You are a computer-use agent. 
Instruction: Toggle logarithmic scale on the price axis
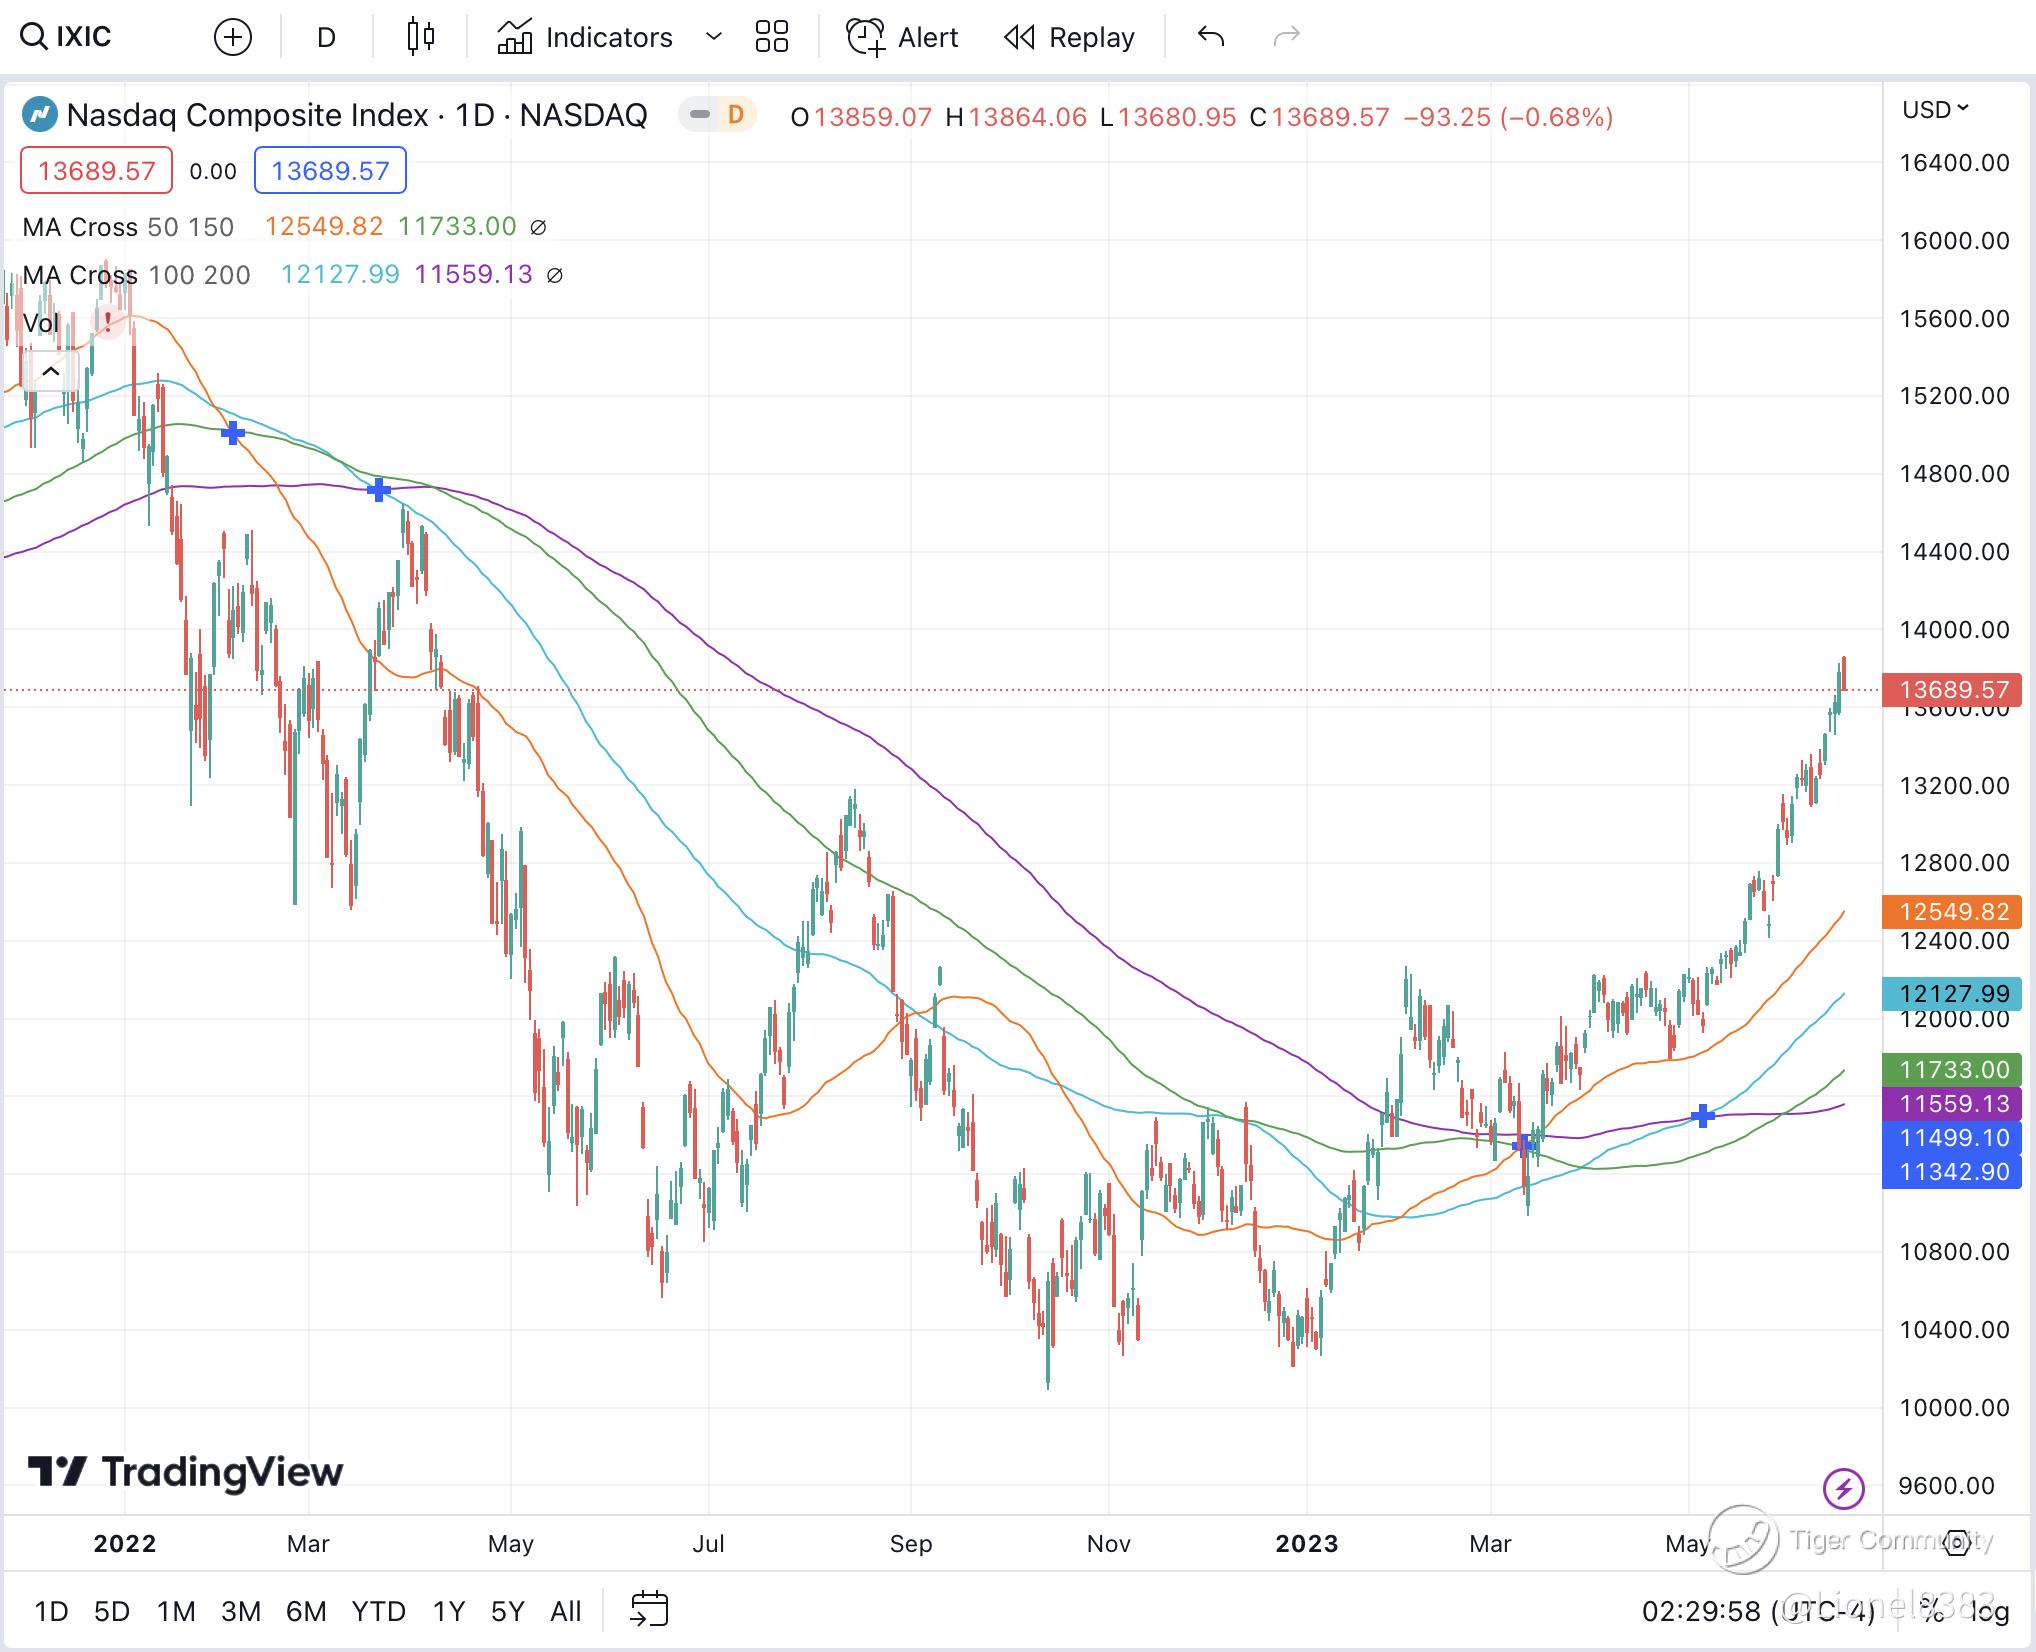click(x=1988, y=1611)
